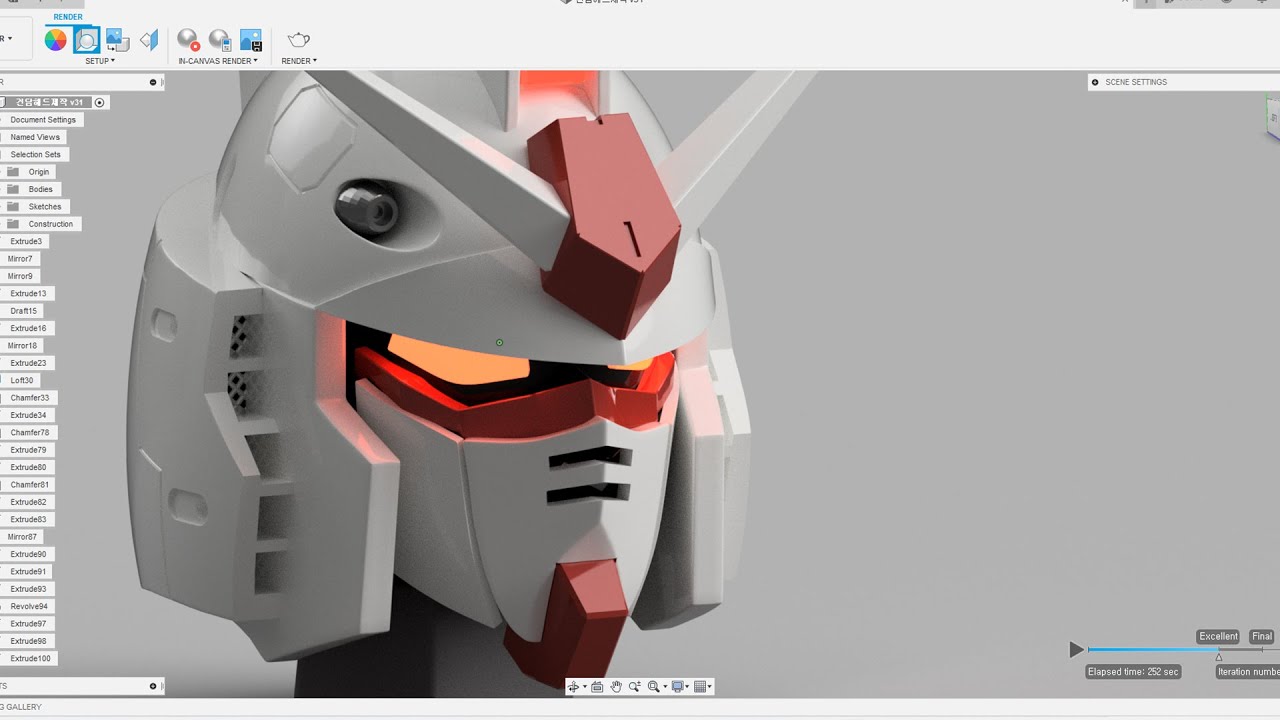This screenshot has height=720, width=1280.
Task: Open Named Views in the Browser
Action: coord(35,137)
